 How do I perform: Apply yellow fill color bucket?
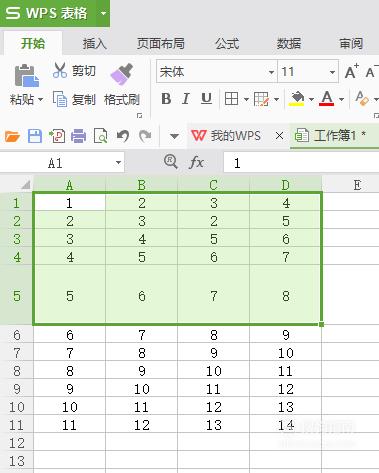pyautogui.click(x=297, y=99)
